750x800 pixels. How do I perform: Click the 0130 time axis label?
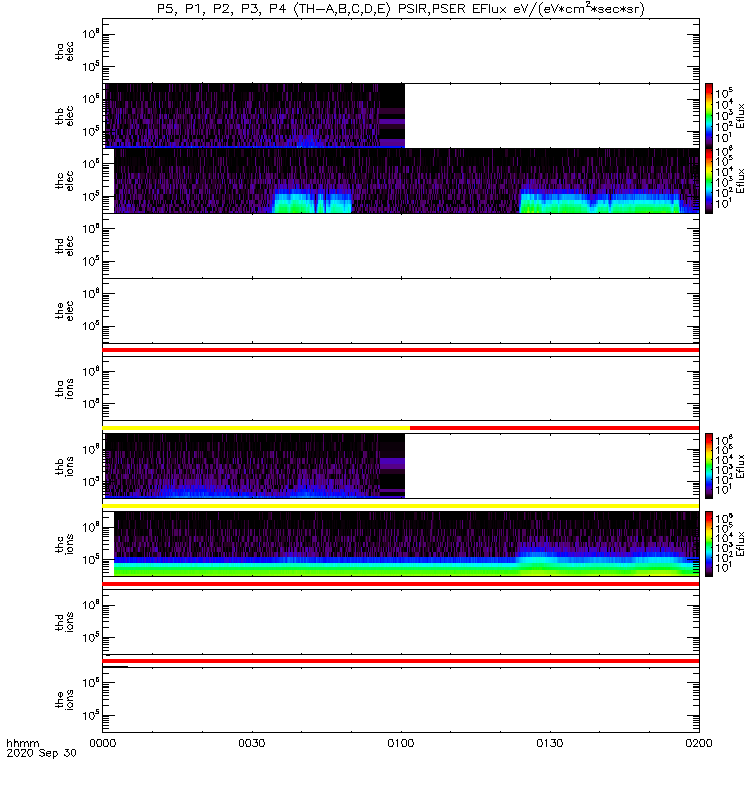[x=549, y=743]
